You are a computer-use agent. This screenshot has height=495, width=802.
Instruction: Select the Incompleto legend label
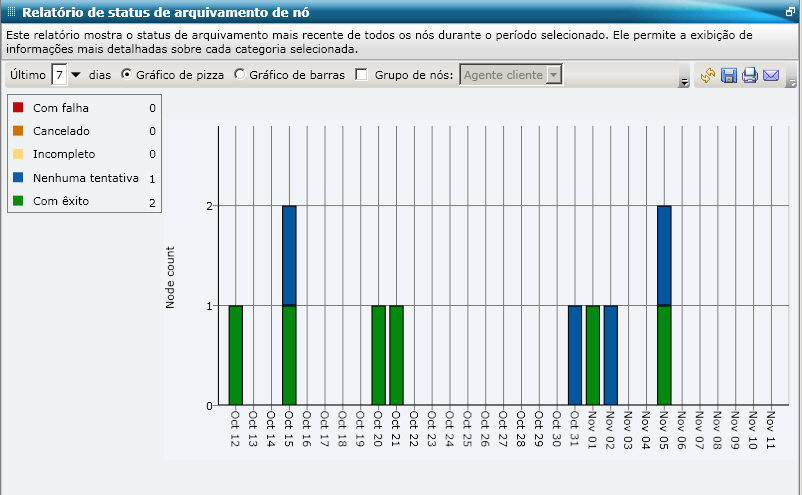[x=64, y=154]
